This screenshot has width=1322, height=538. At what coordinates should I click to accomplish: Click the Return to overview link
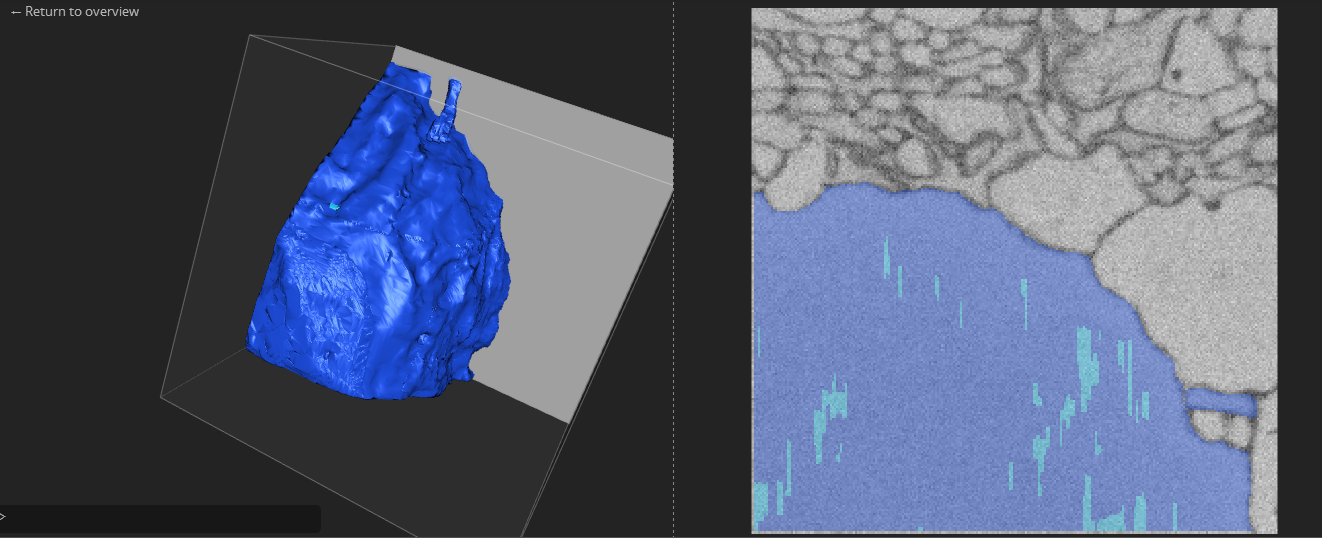pos(81,12)
